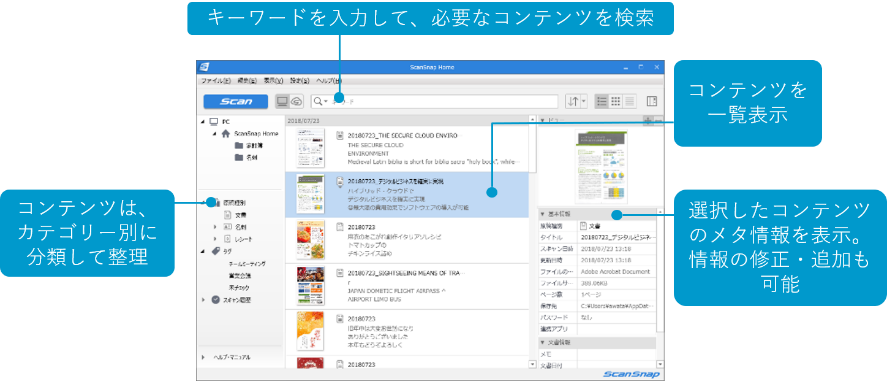
Task: Open the ヘルプ menu
Action: 329,81
